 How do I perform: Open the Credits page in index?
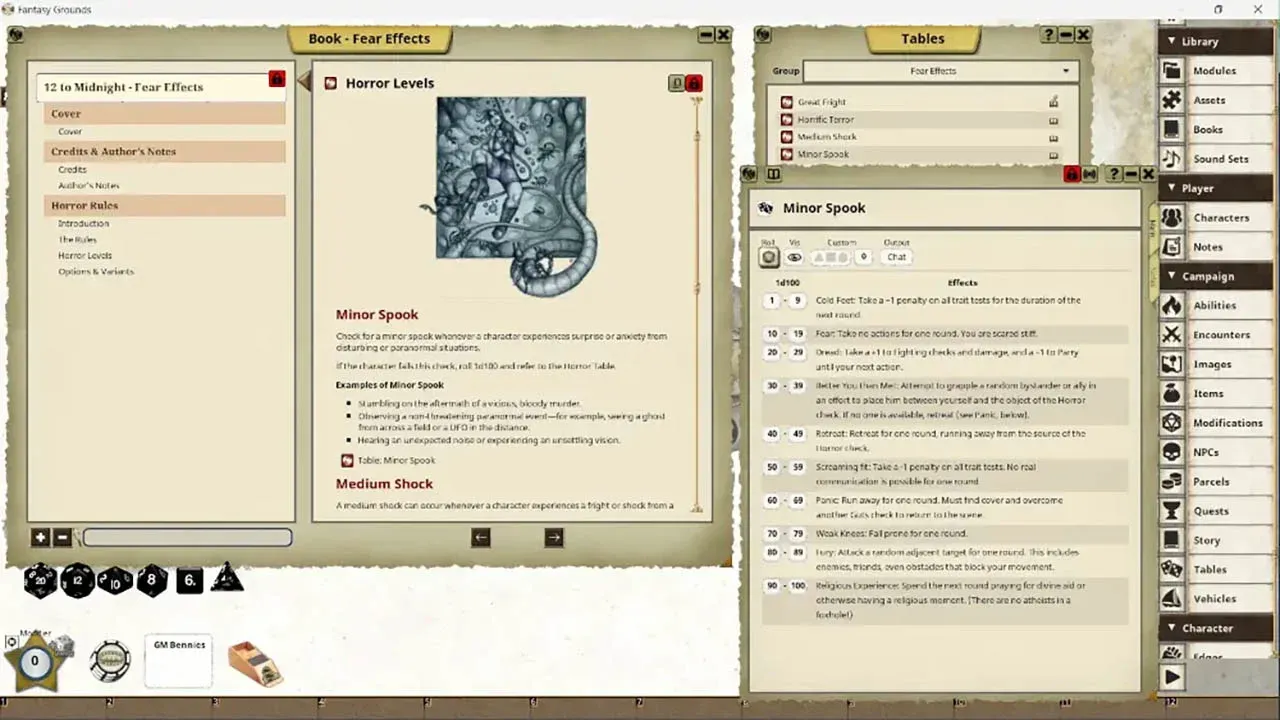(72, 170)
